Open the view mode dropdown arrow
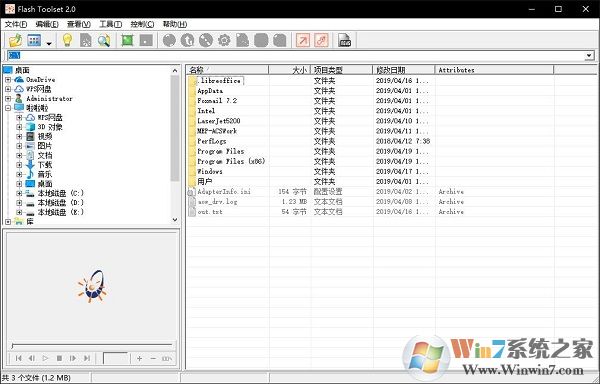The image size is (600, 384). 49,43
